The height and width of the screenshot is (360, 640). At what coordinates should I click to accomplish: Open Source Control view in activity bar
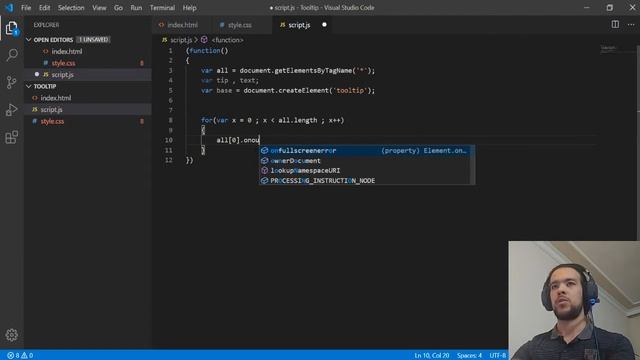coord(11,82)
